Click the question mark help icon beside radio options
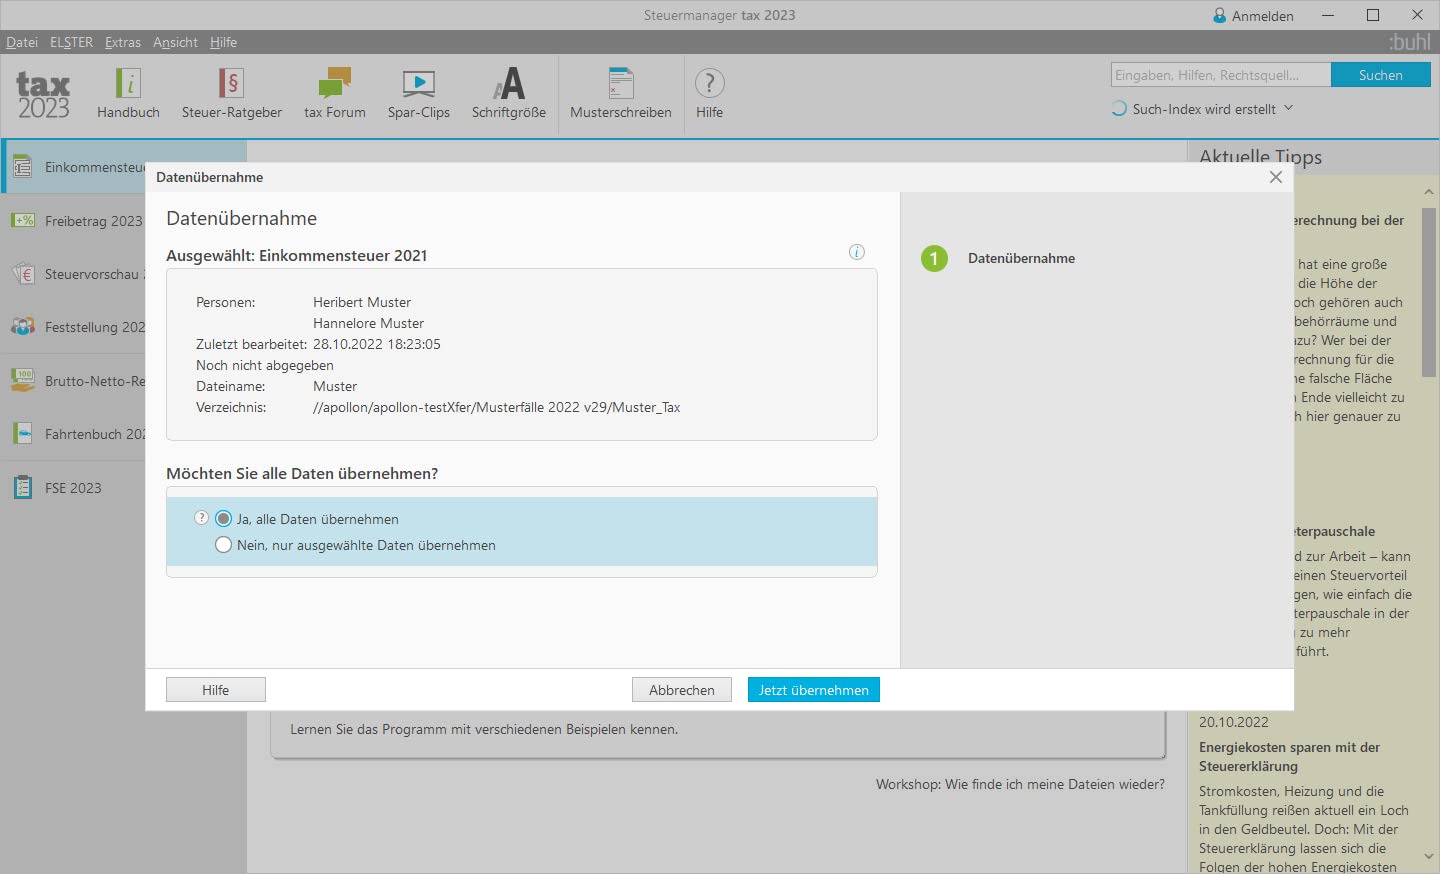 click(x=201, y=518)
